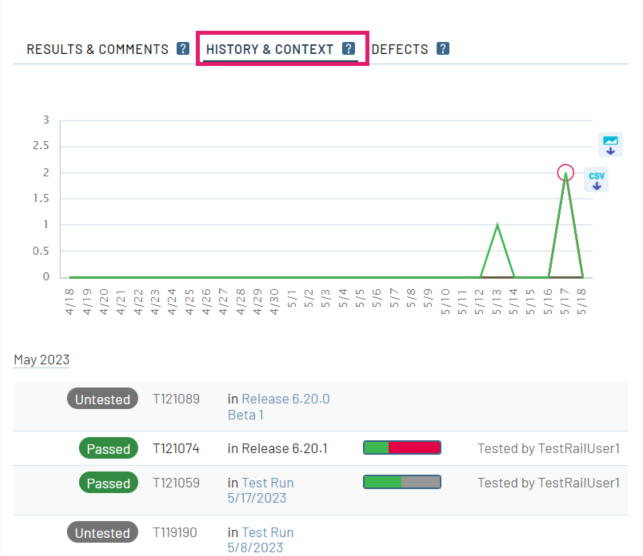Click green-red progress bar for Release 6.20.1

(402, 449)
